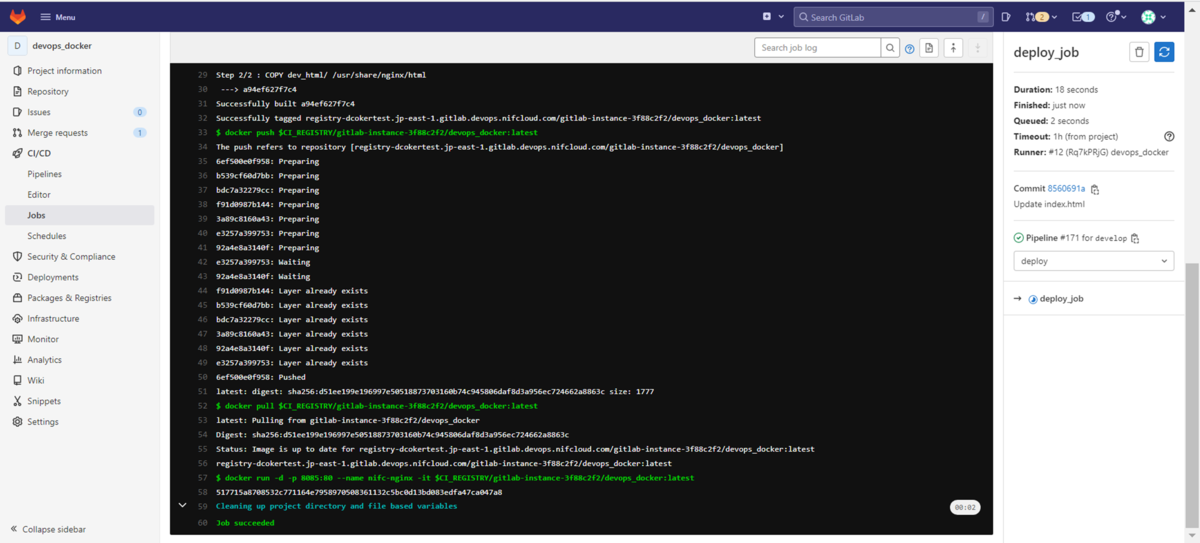Image resolution: width=1200 pixels, height=543 pixels.
Task: Open the deploy stage dropdown
Action: [1093, 261]
